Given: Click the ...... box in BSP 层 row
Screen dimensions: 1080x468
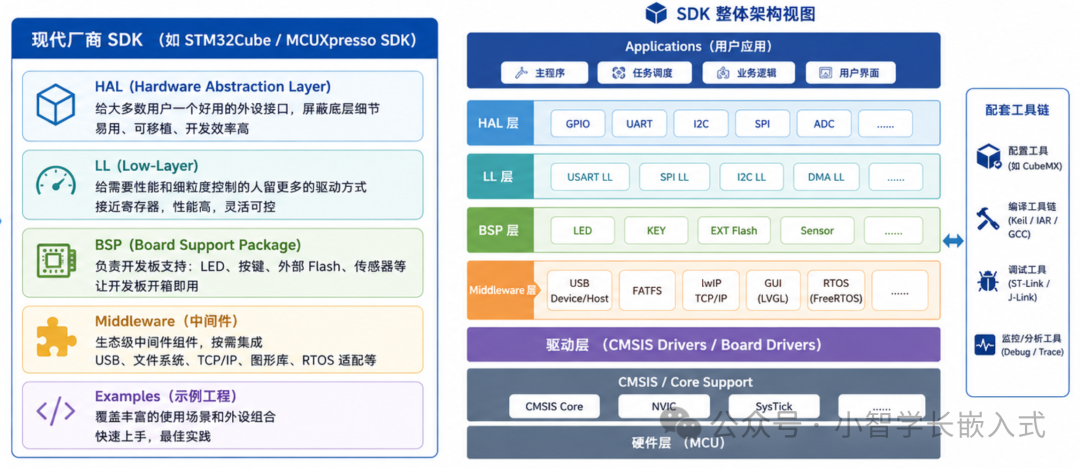Looking at the screenshot, I should click(893, 230).
